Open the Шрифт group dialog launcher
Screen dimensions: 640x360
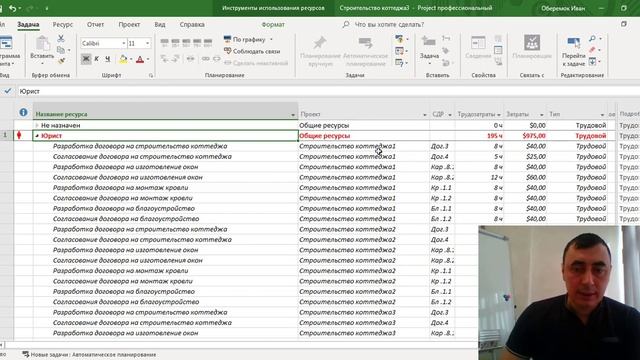151,76
